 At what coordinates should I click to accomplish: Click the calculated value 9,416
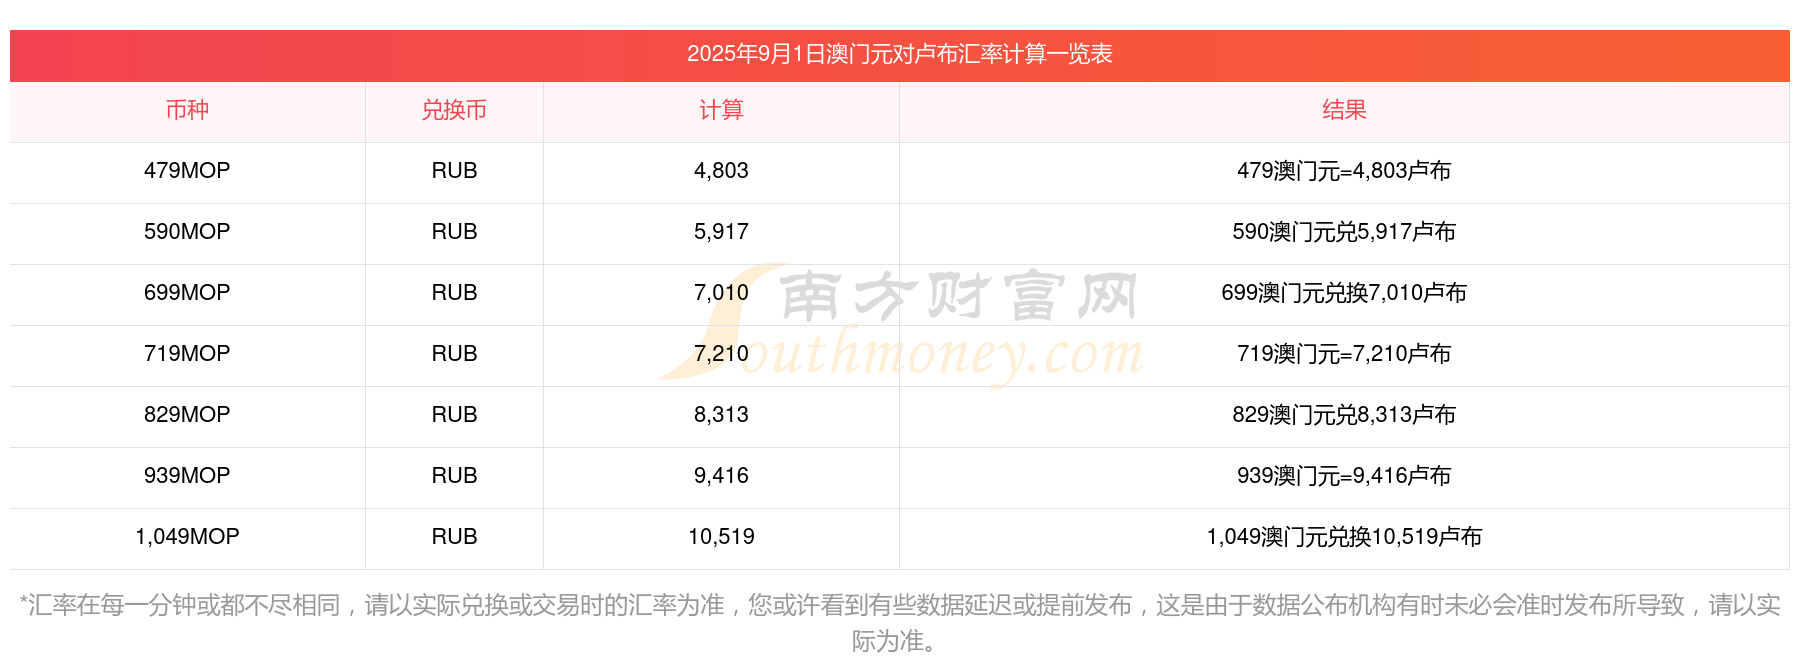[x=721, y=476]
